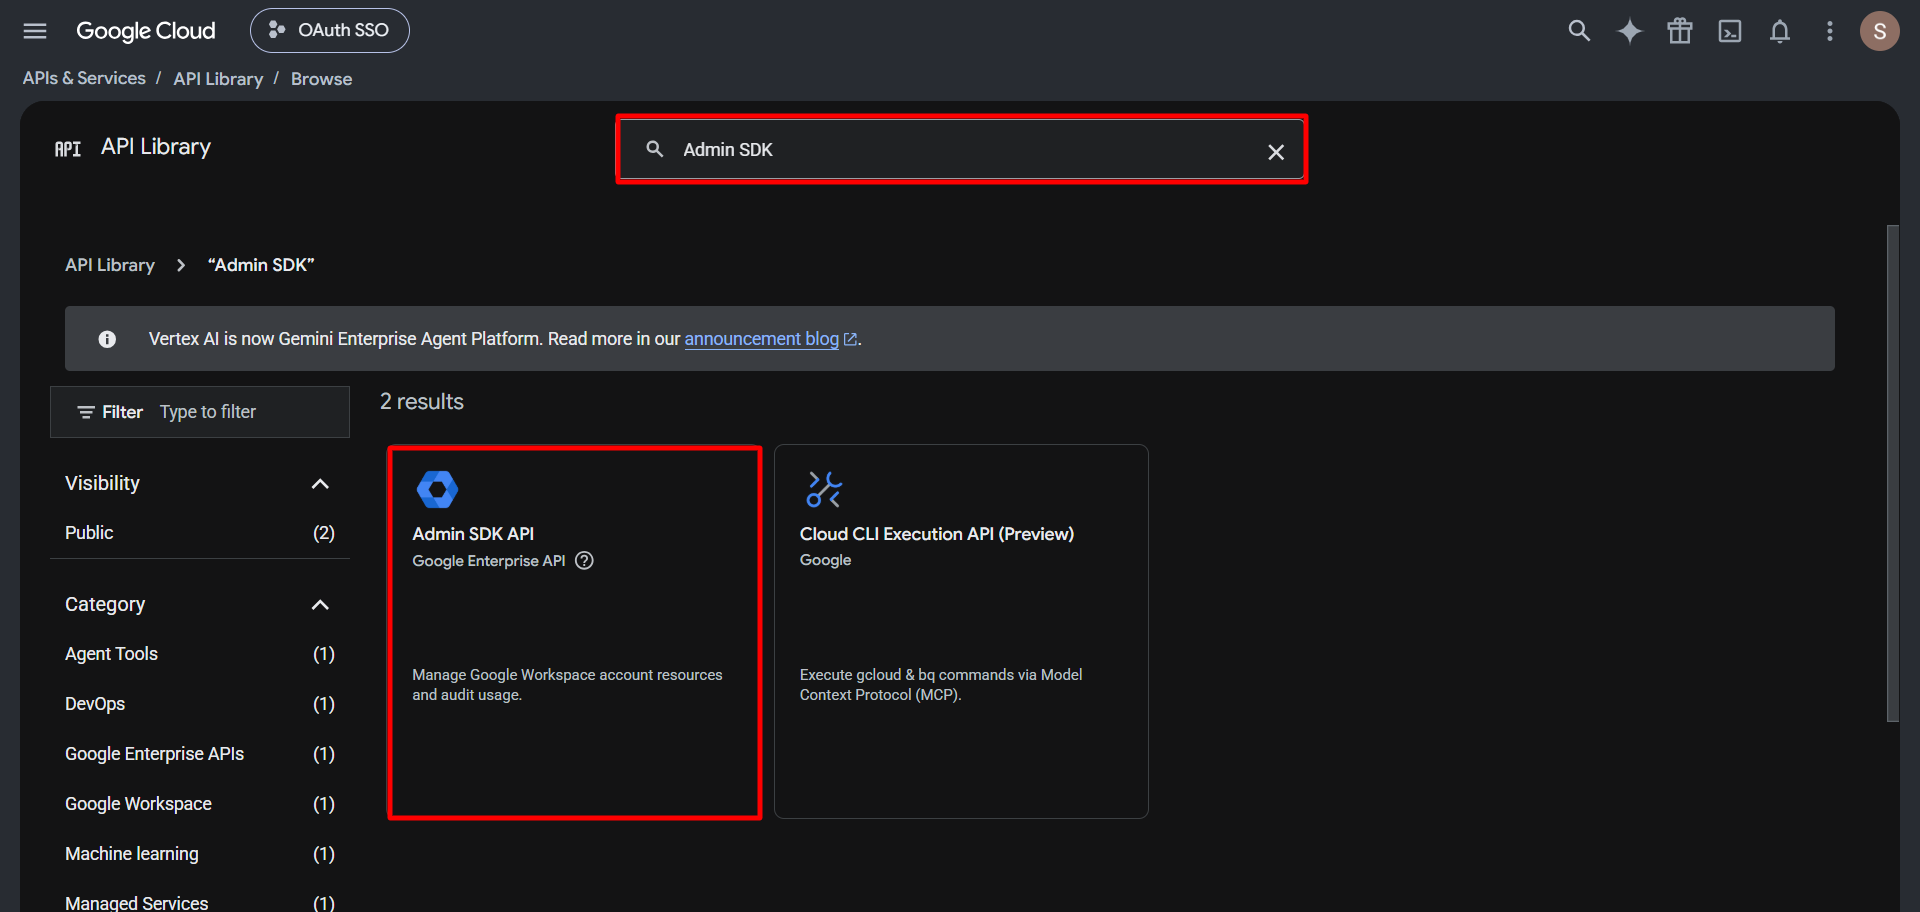The image size is (1920, 912).
Task: Click the user account avatar S
Action: coord(1880,31)
